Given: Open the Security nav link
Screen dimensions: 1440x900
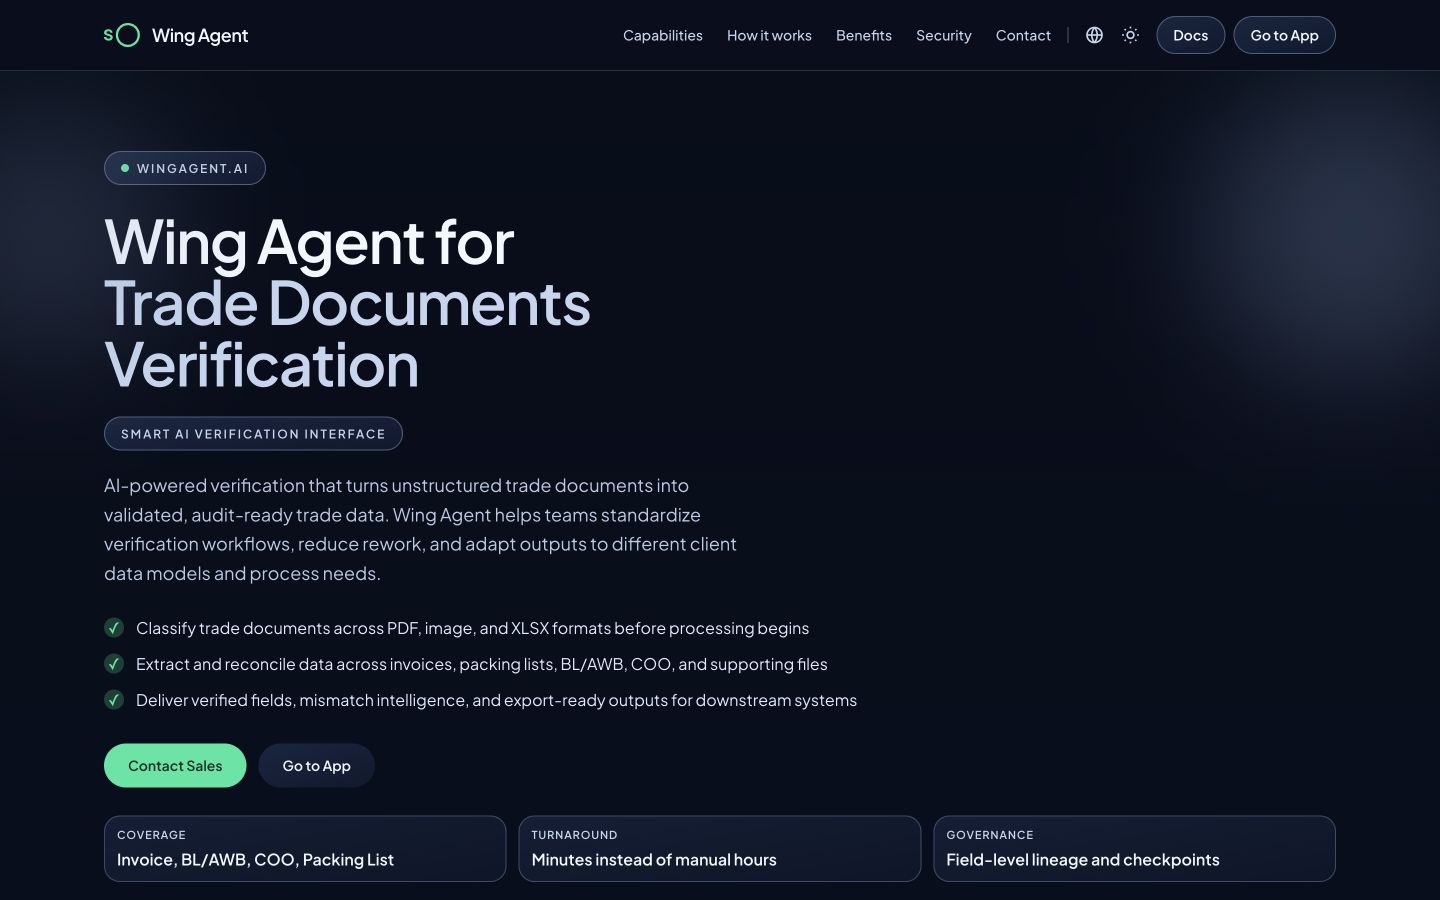Looking at the screenshot, I should (x=944, y=35).
